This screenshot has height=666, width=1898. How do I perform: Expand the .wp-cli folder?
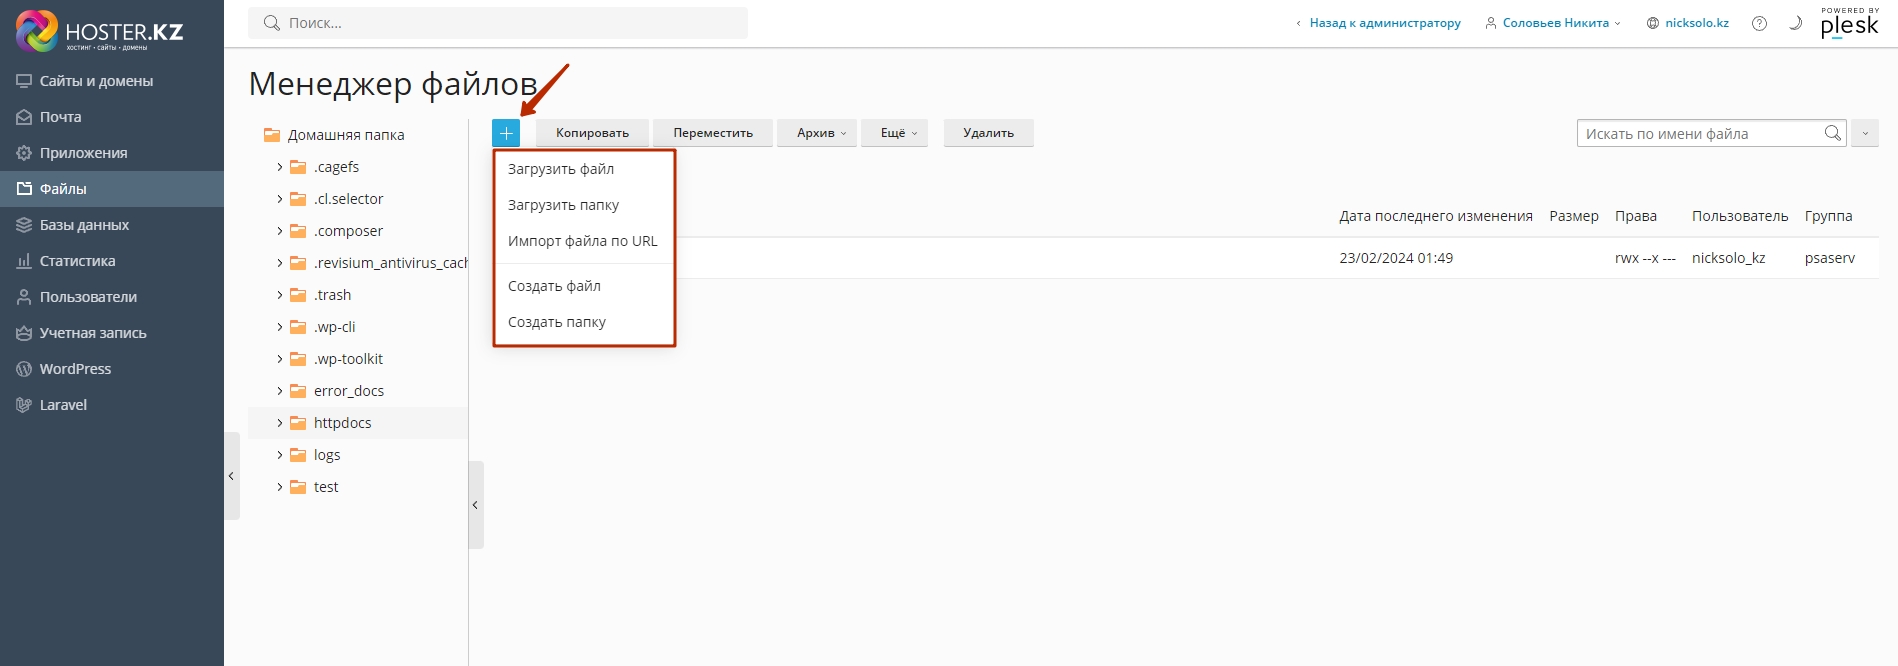point(279,327)
